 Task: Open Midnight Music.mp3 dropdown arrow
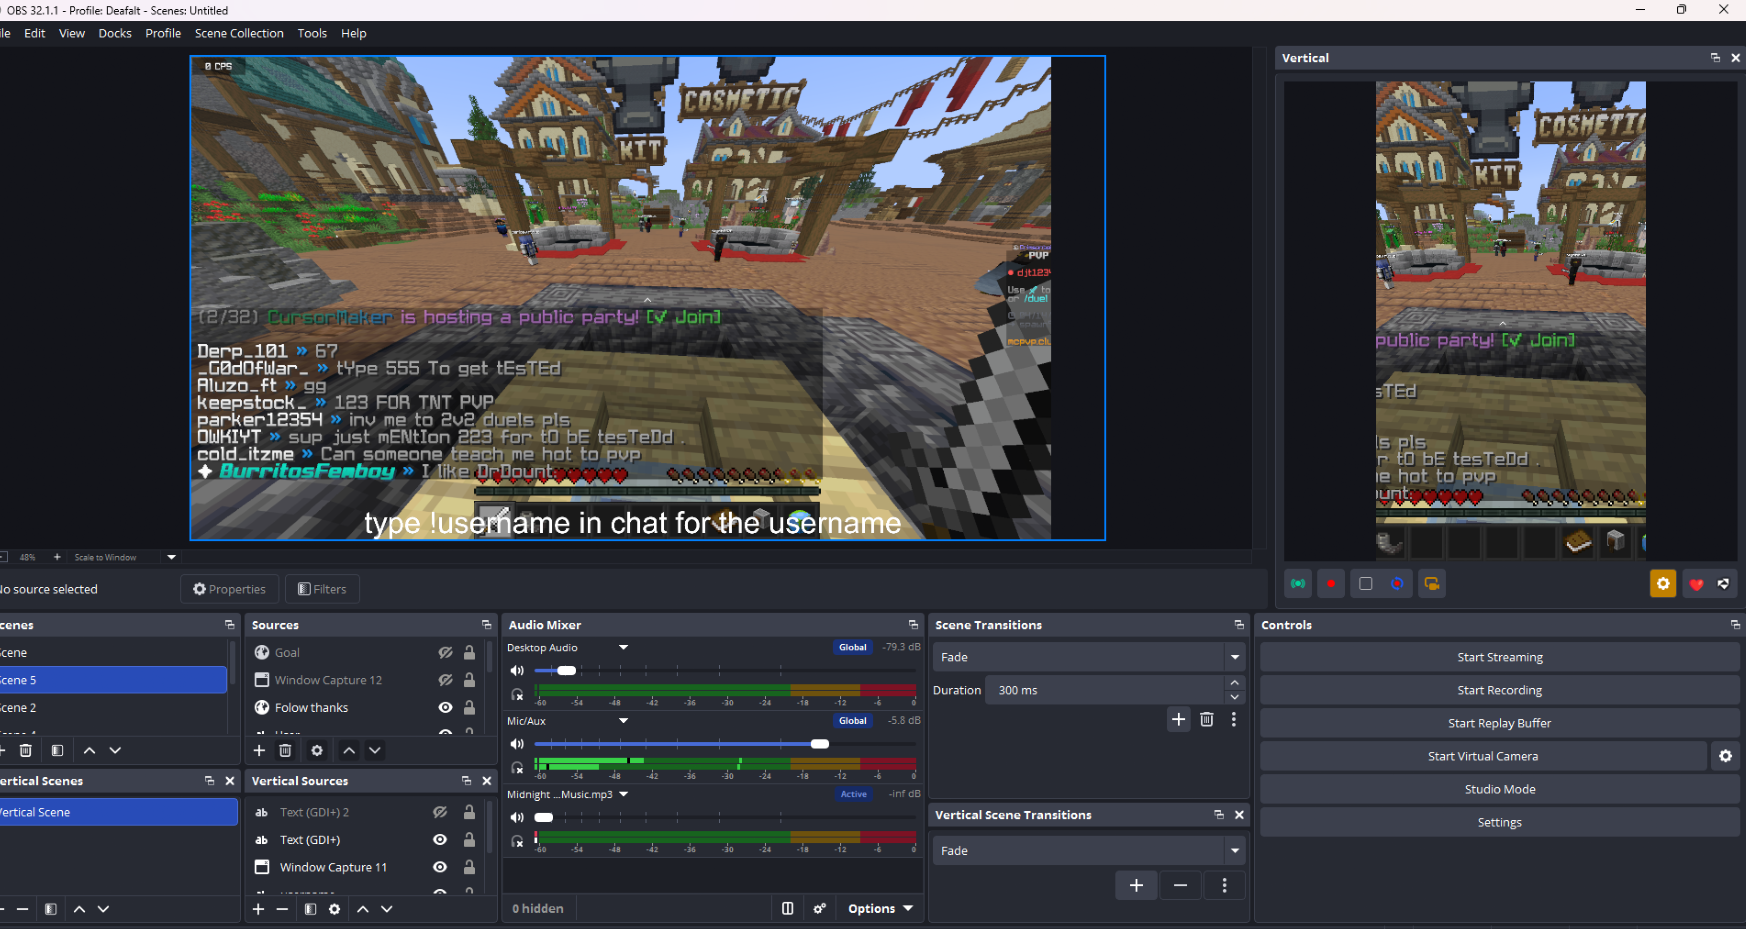coord(623,794)
